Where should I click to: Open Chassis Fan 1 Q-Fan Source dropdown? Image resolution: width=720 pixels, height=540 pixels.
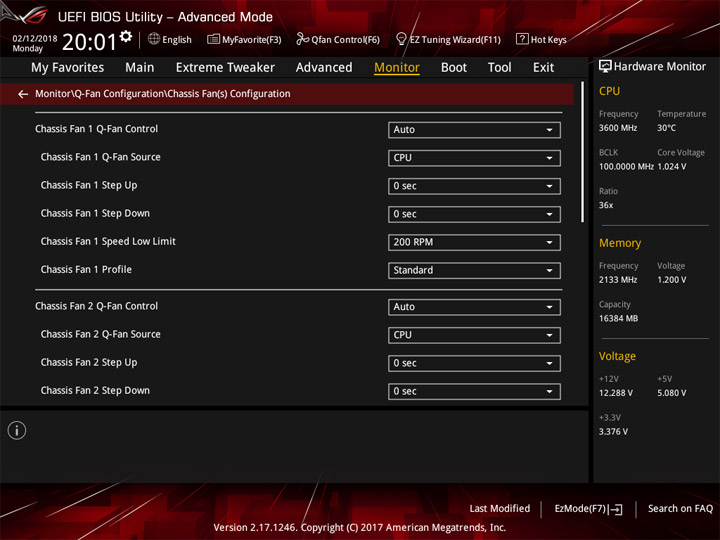click(474, 158)
